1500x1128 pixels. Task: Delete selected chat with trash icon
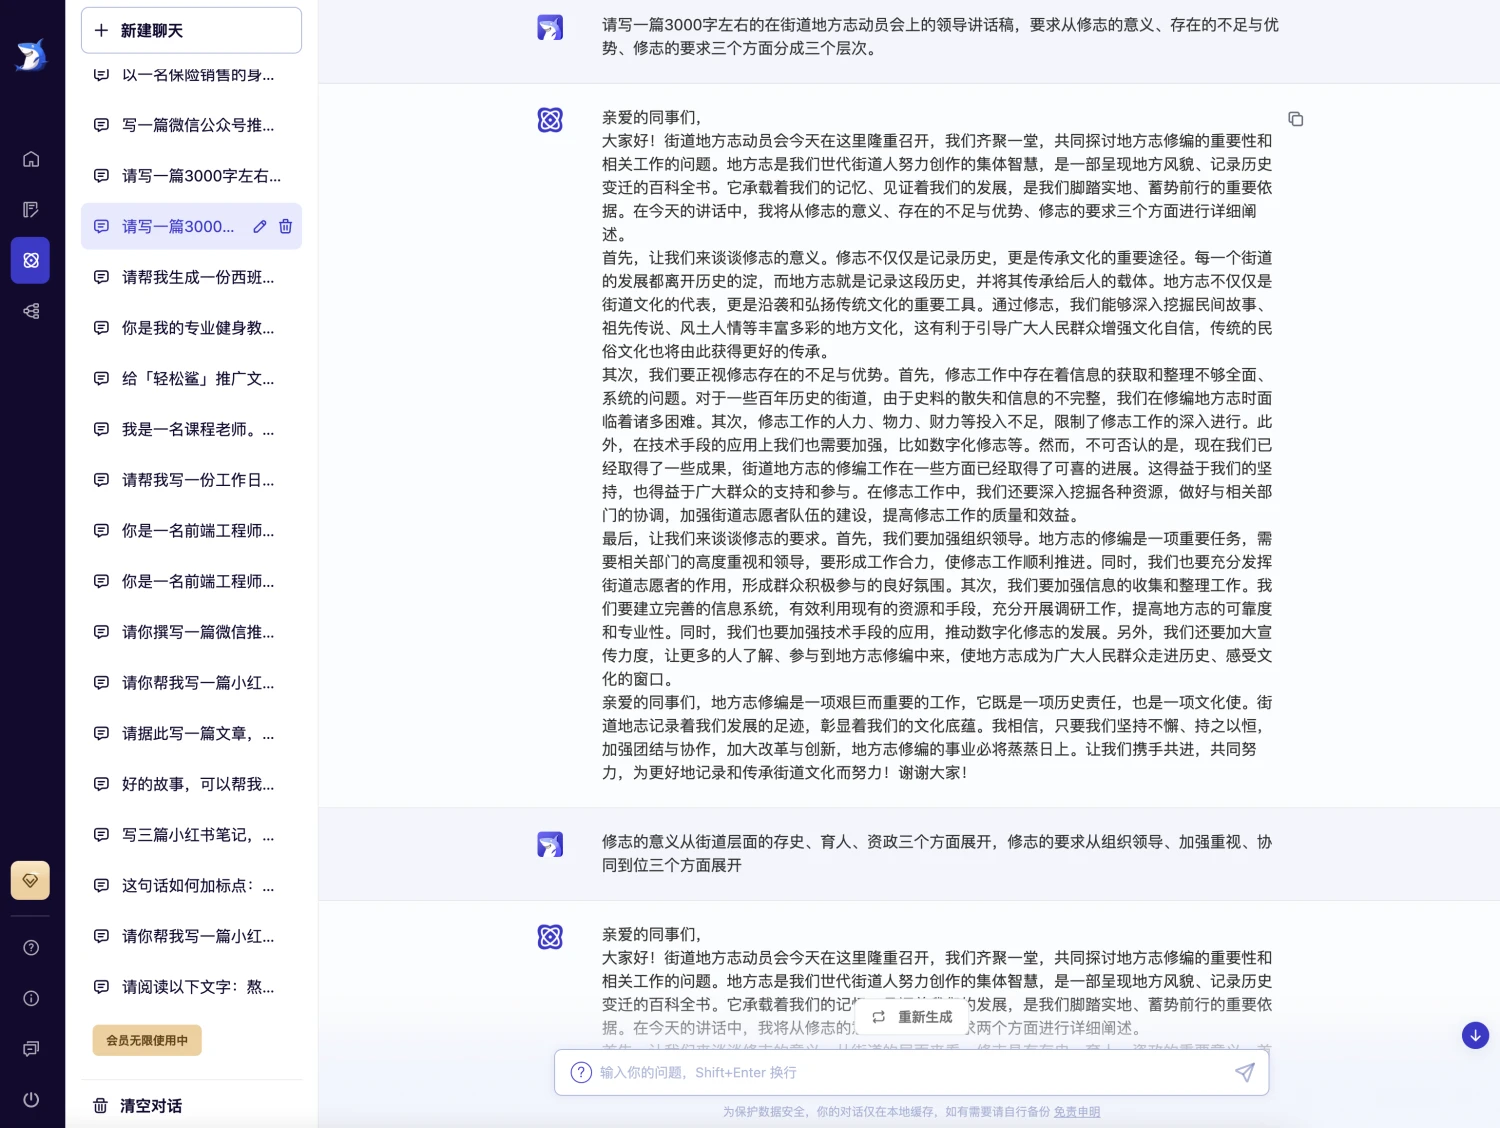[x=285, y=226]
